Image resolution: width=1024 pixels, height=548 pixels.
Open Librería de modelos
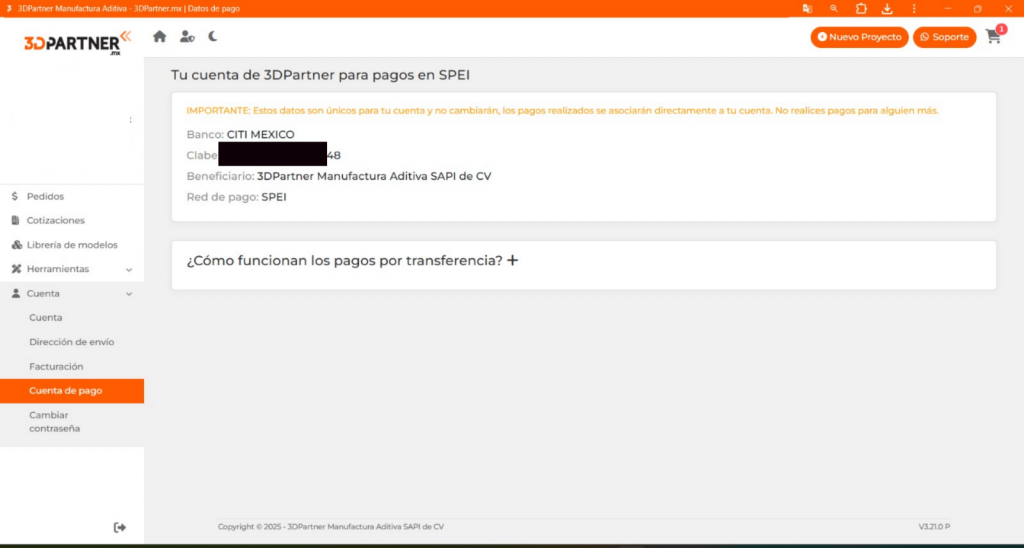[71, 245]
